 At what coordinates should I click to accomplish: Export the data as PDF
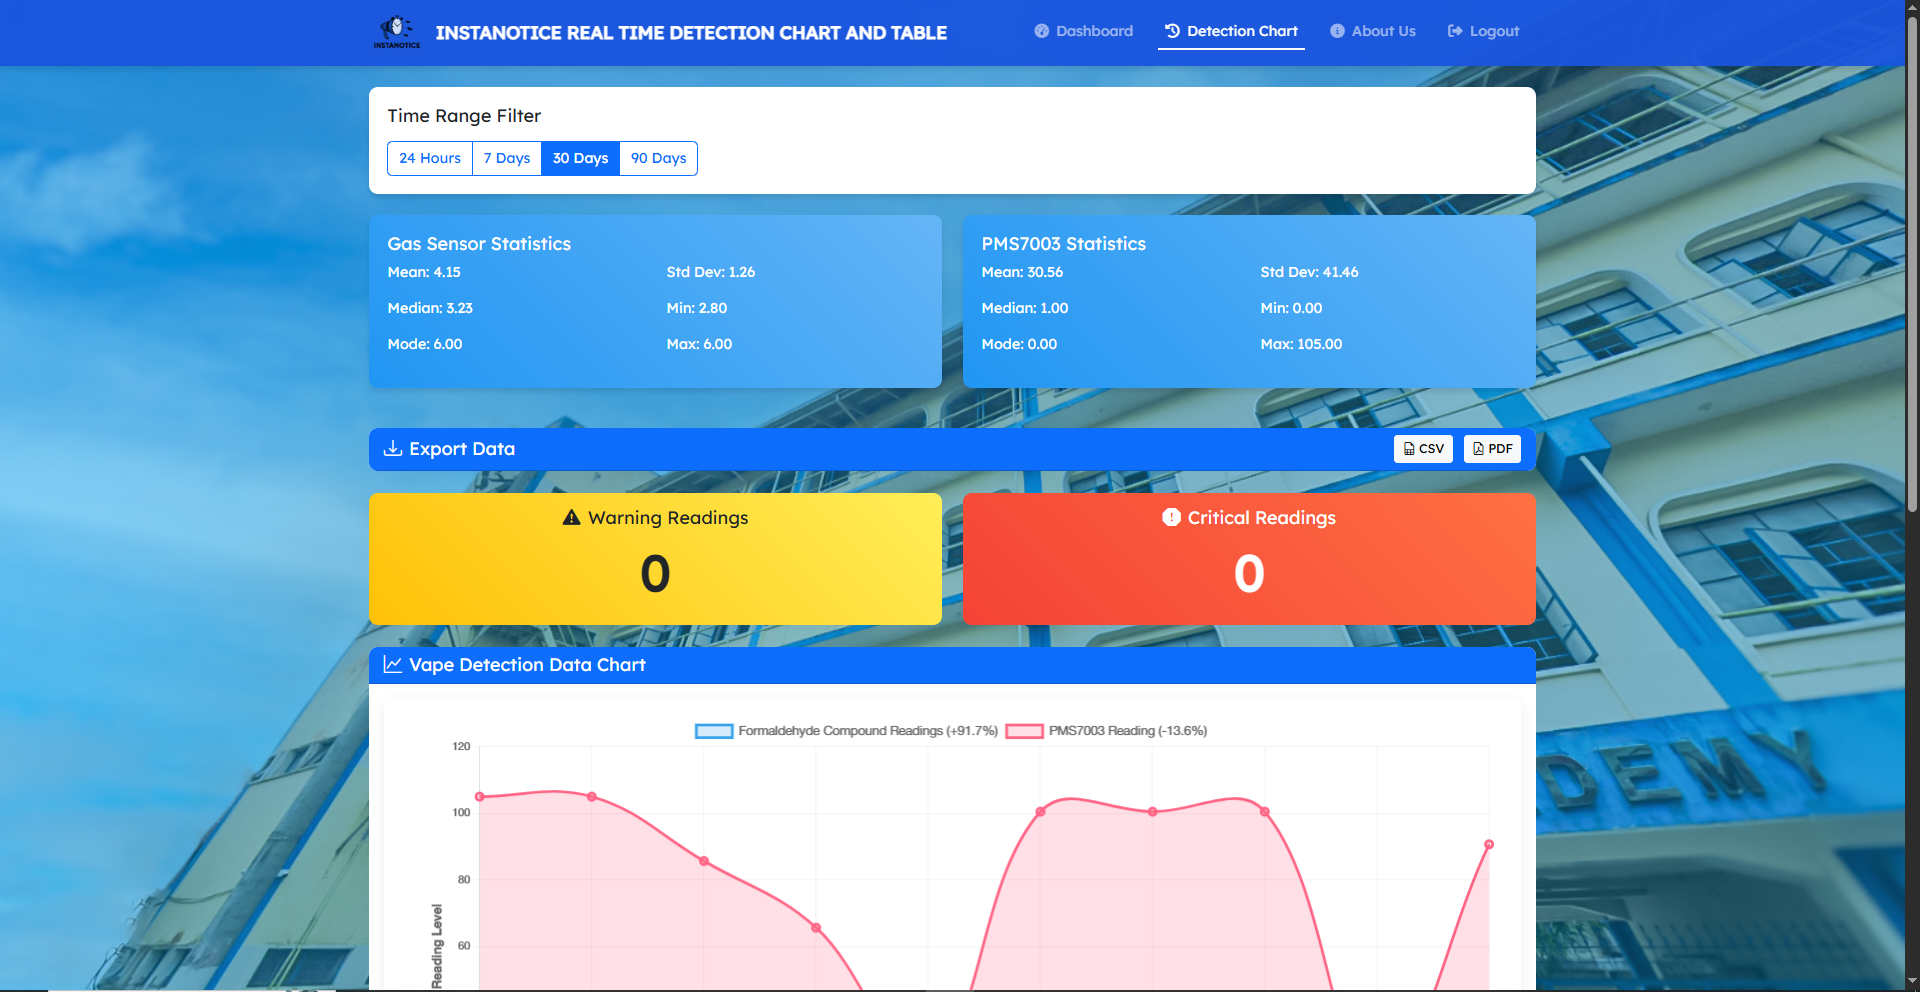(x=1492, y=449)
